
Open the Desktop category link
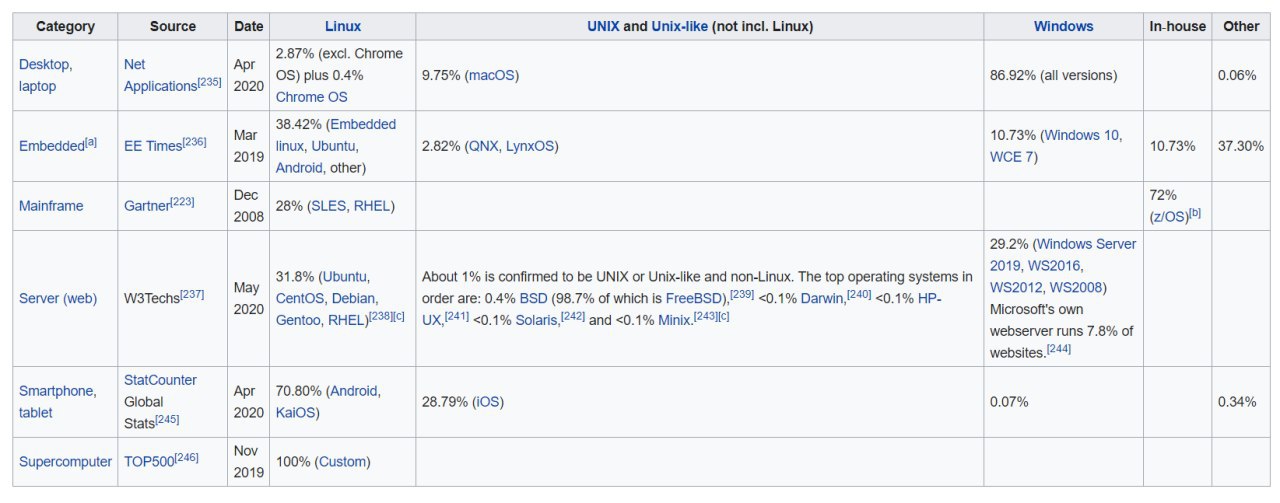pyautogui.click(x=43, y=64)
